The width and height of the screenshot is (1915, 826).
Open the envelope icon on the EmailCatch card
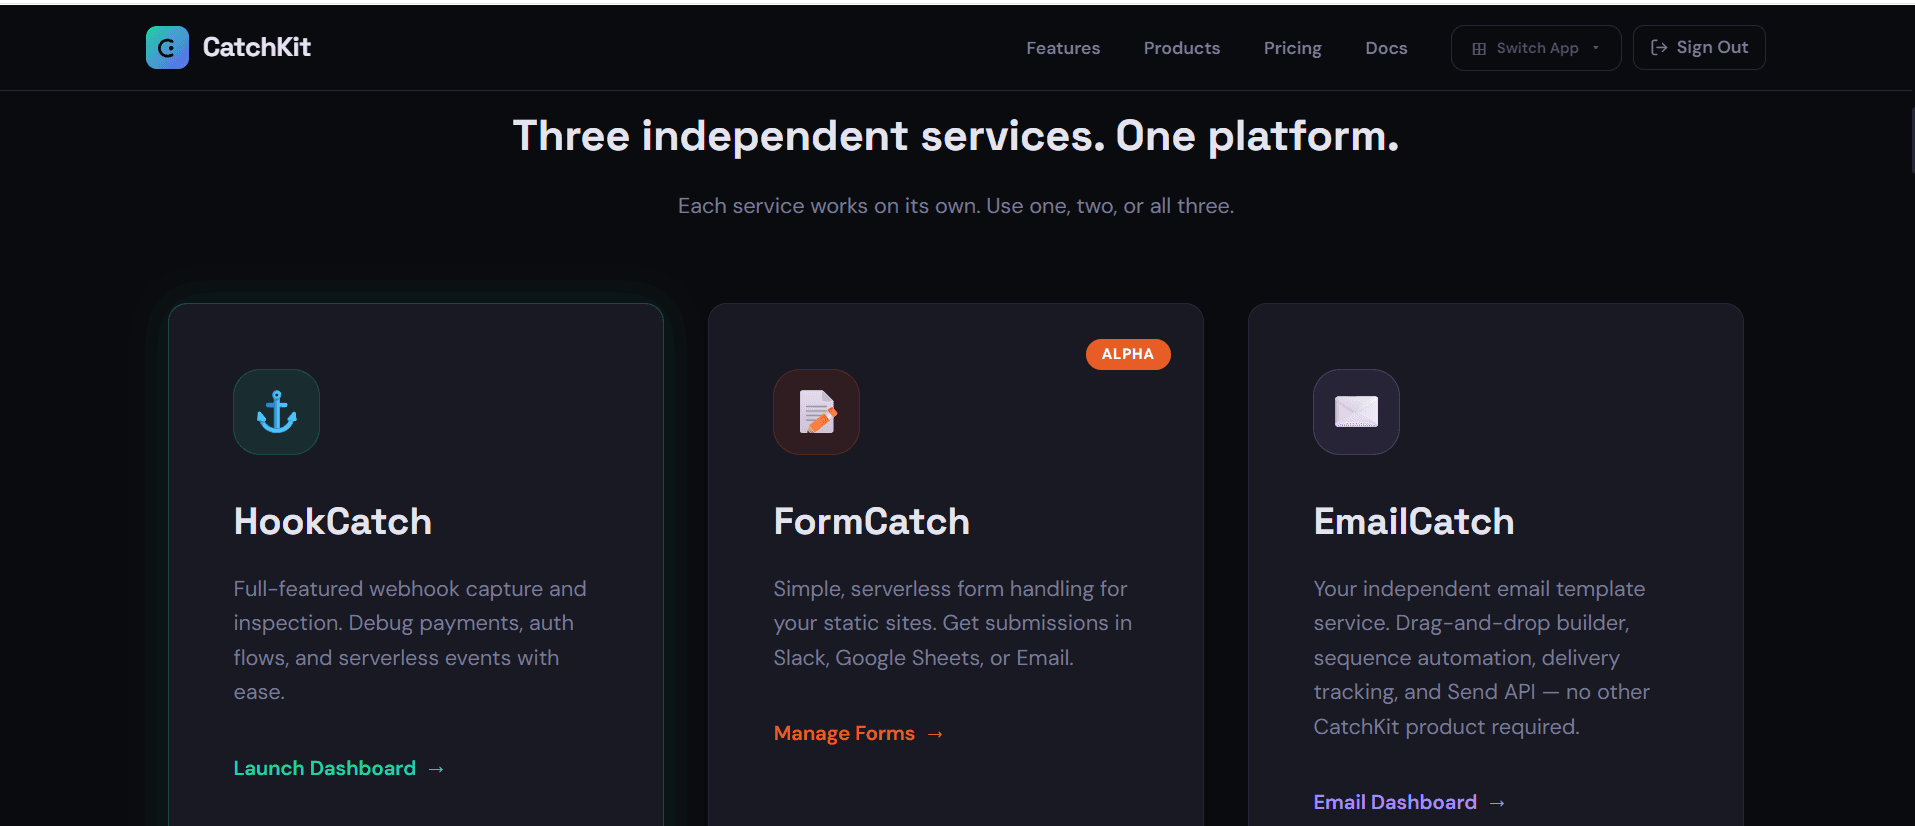tap(1356, 411)
